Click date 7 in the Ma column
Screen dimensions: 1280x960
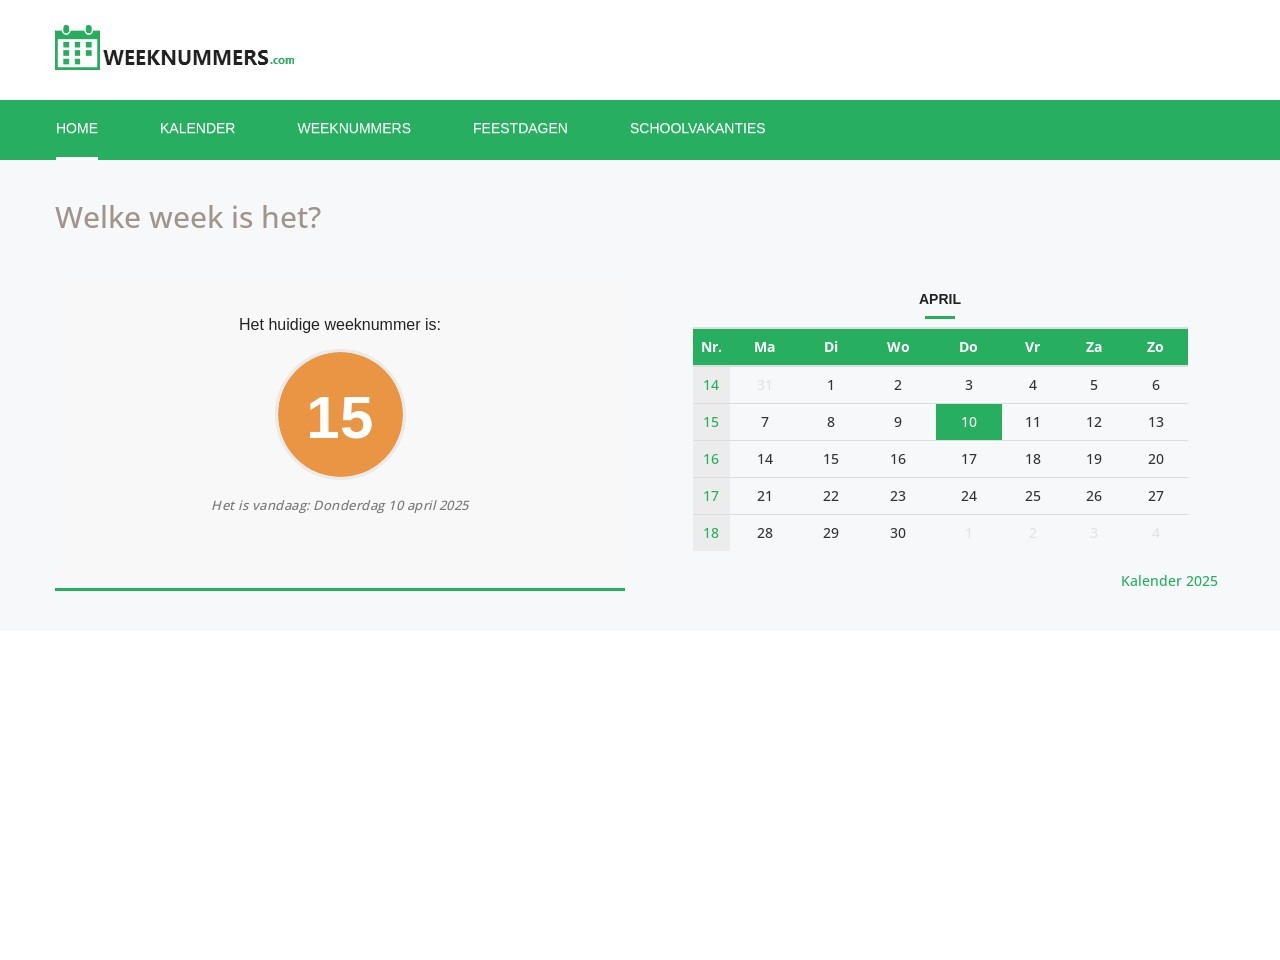[765, 422]
